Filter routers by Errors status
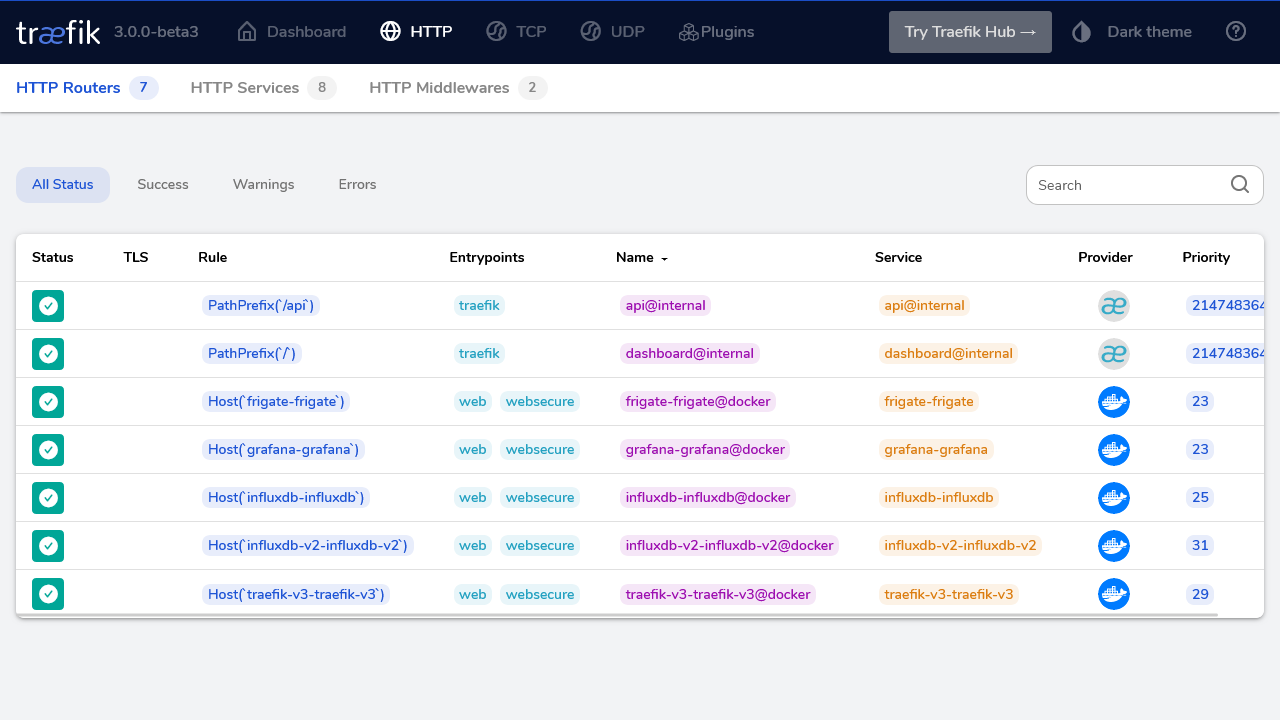The image size is (1280, 720). pos(357,185)
